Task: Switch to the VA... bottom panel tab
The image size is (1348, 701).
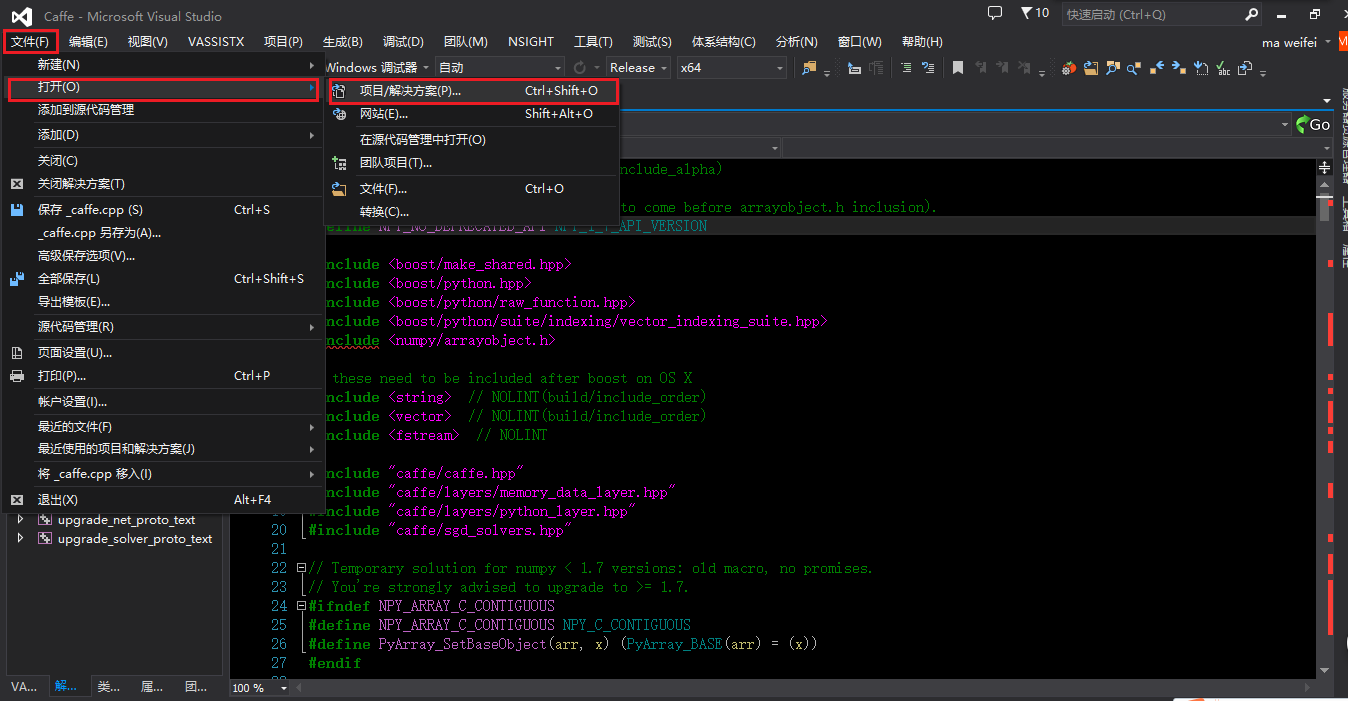Action: tap(22, 687)
